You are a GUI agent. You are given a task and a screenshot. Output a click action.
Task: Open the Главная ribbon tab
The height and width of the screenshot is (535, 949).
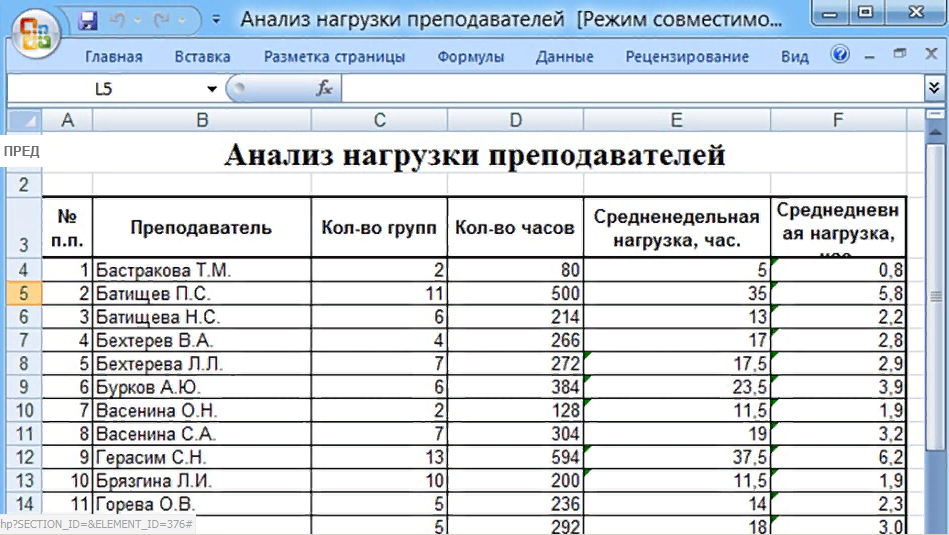click(x=114, y=57)
